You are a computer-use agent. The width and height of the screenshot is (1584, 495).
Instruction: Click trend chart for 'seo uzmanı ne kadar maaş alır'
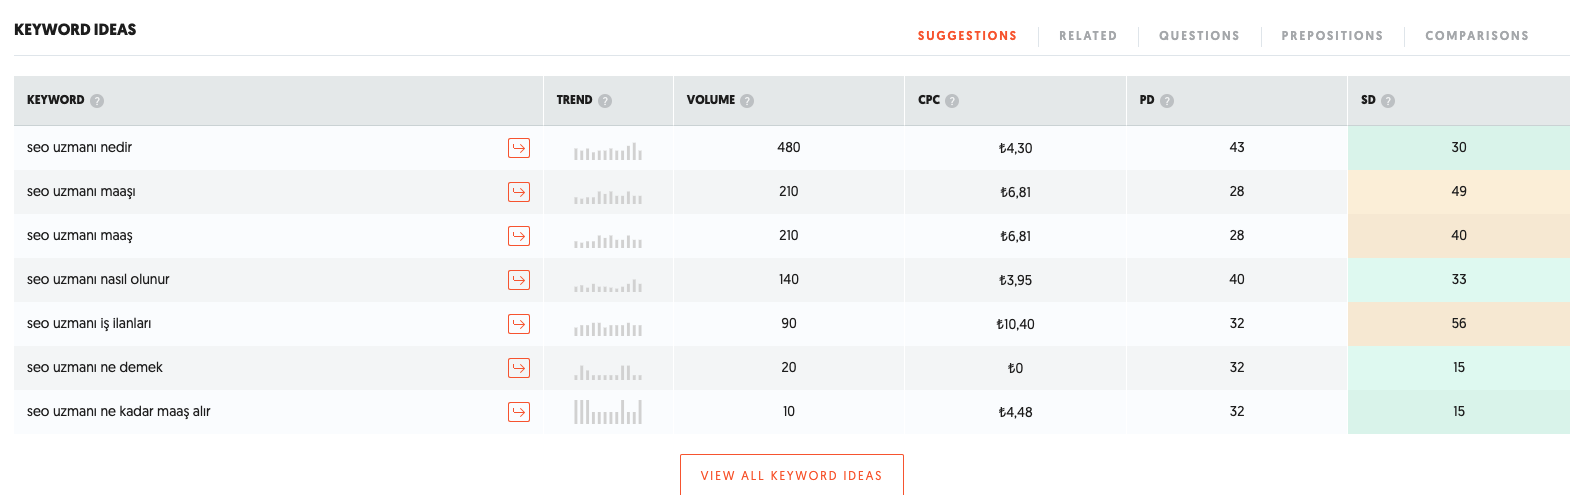tap(608, 412)
